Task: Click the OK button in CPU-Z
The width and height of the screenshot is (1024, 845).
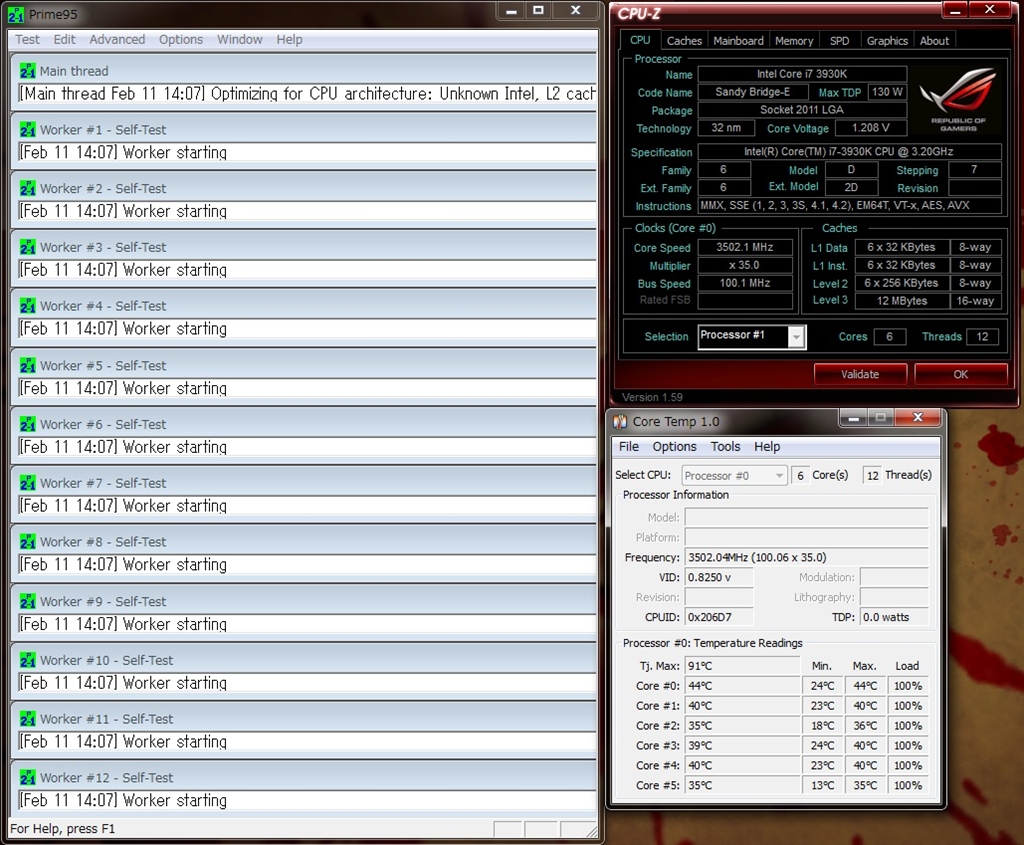Action: click(960, 374)
